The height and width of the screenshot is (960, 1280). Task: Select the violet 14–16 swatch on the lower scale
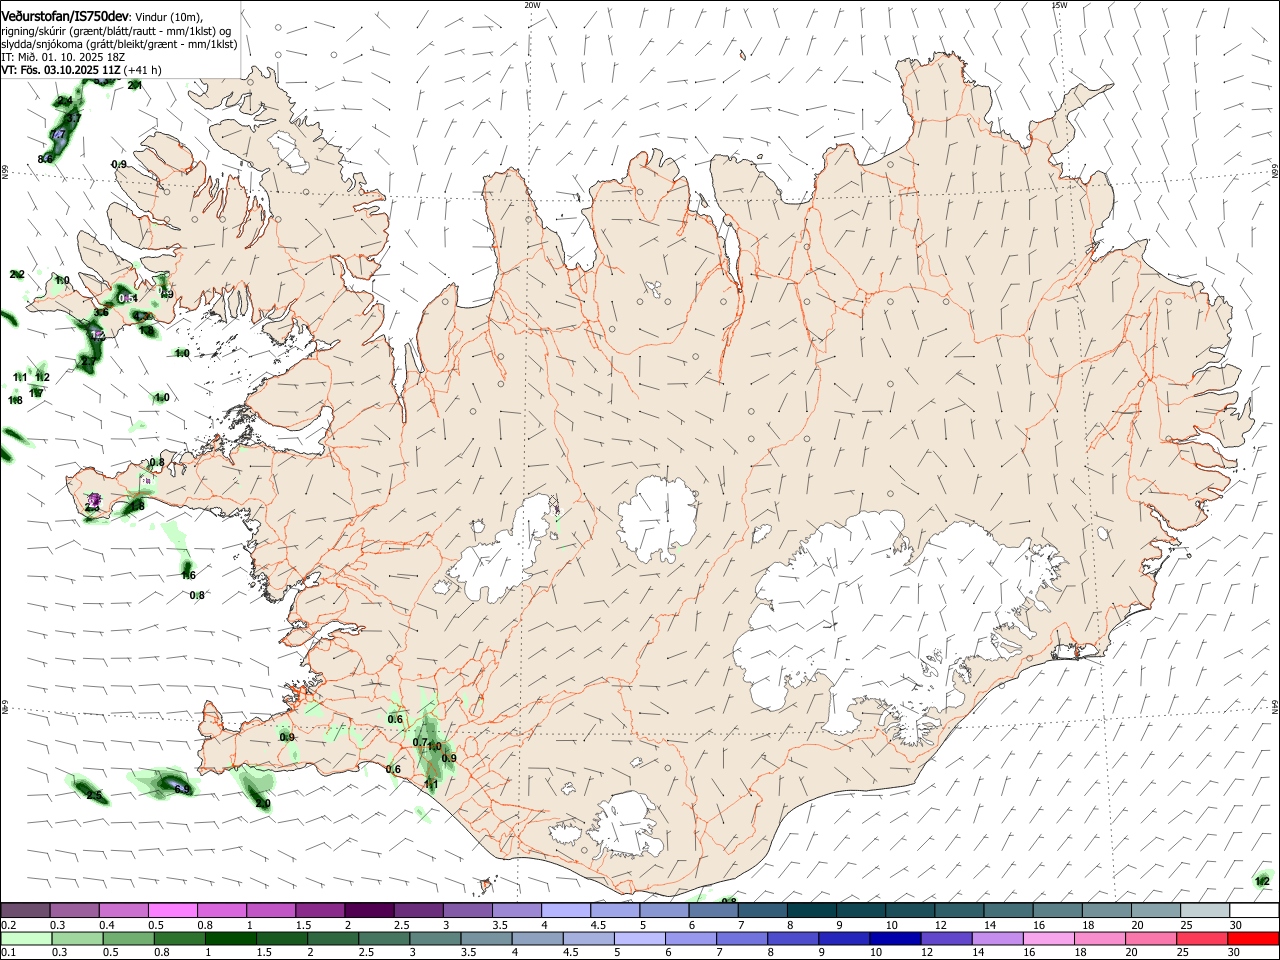(x=998, y=939)
